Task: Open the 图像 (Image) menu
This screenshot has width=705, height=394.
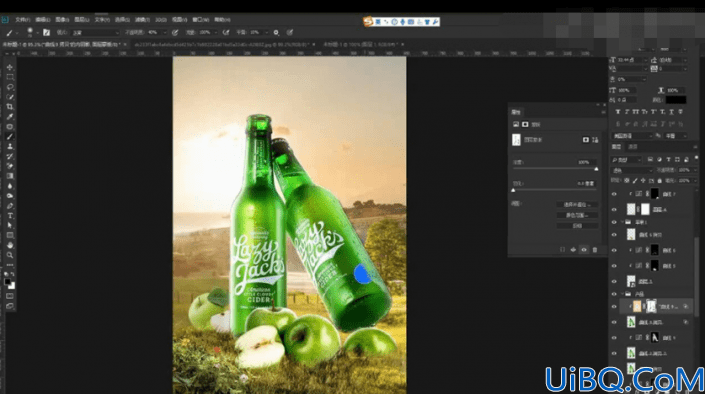Action: pos(62,20)
